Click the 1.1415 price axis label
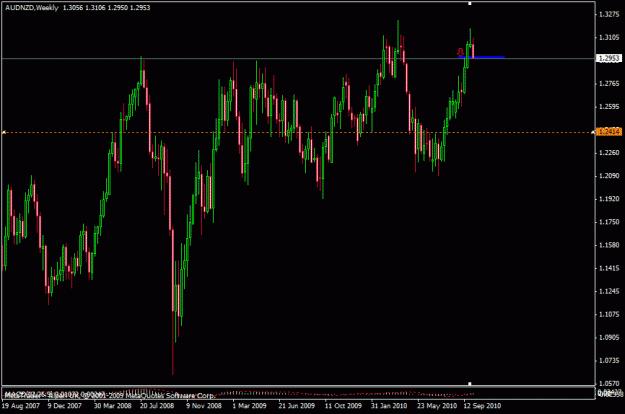The image size is (625, 414). pos(609,268)
